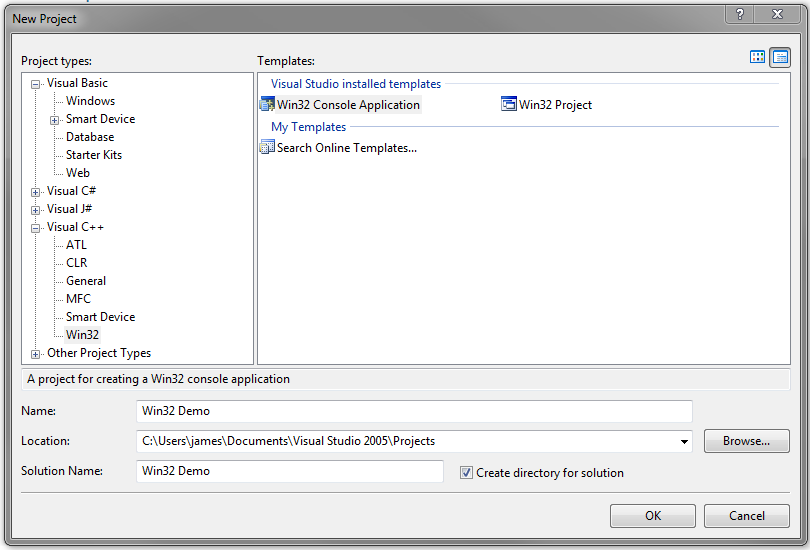Screen dimensions: 810x550
Task: Close the New Project dialog
Action: coord(779,15)
